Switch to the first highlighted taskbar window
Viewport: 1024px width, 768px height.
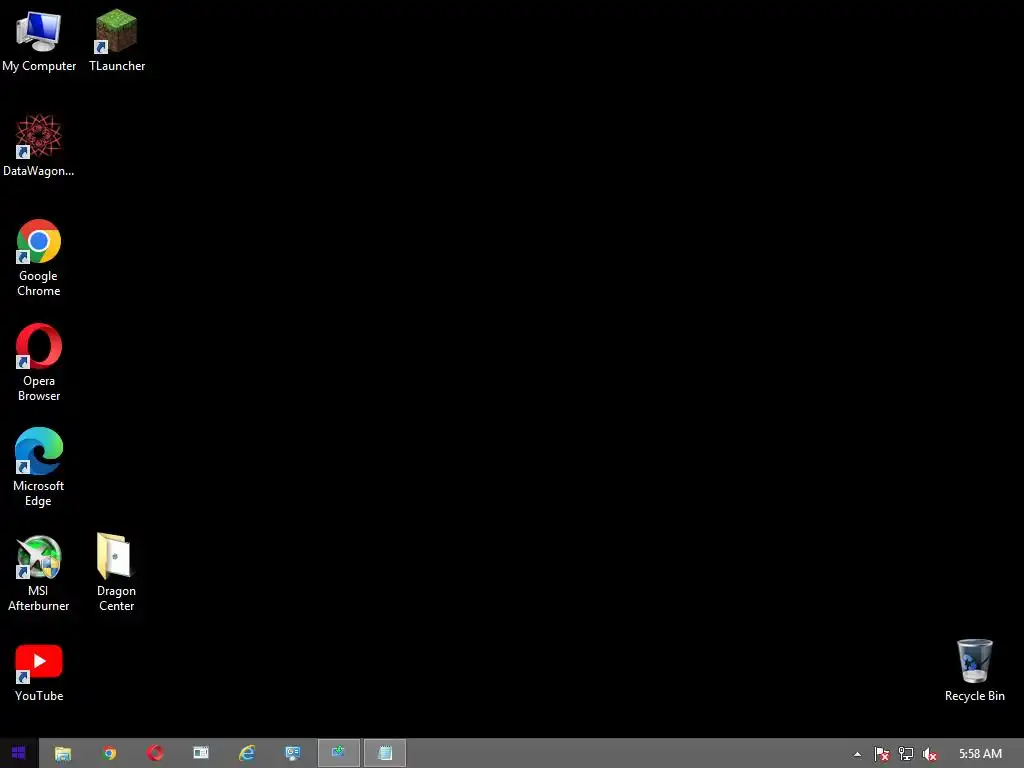point(338,753)
